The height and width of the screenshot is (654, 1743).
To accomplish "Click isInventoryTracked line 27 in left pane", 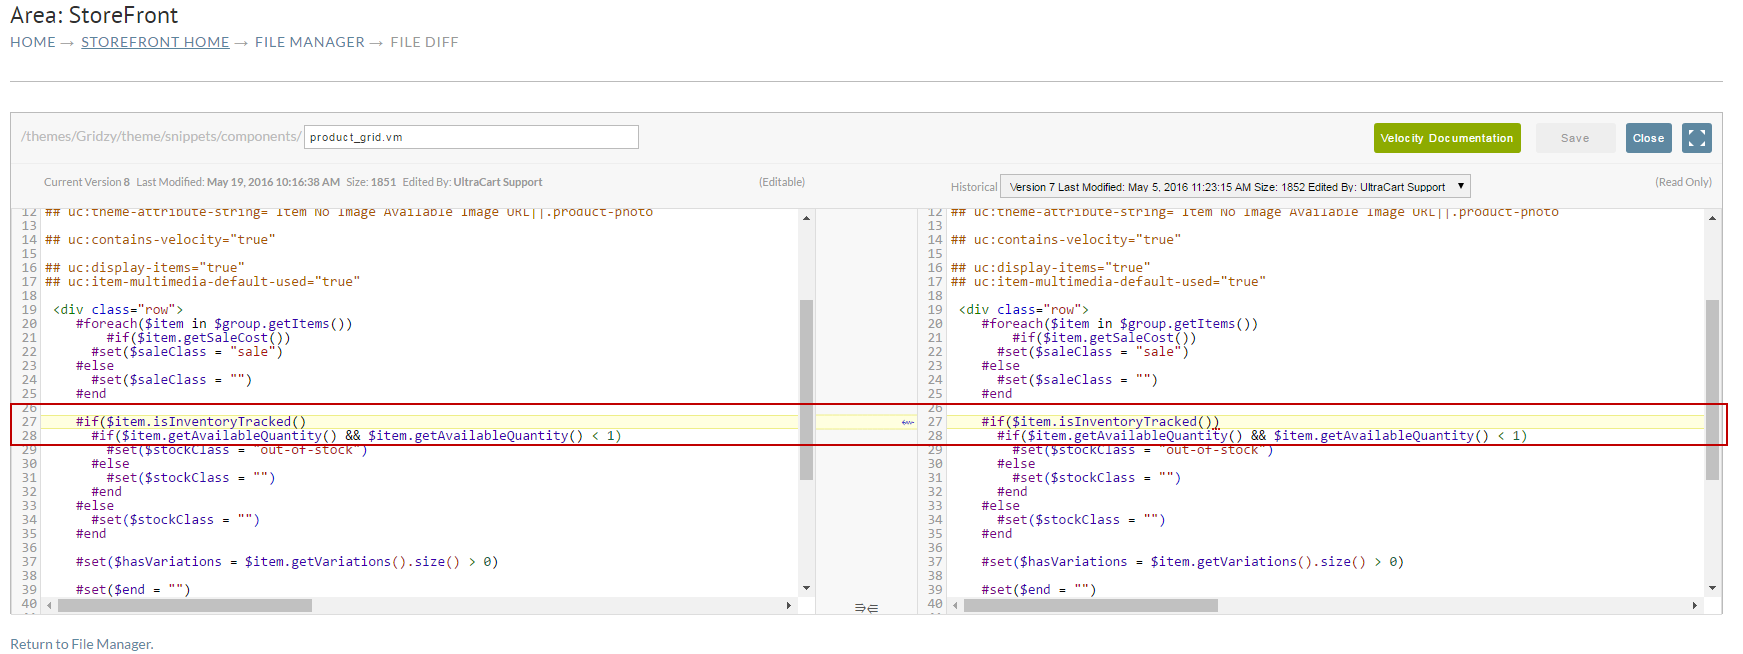I will pos(191,422).
